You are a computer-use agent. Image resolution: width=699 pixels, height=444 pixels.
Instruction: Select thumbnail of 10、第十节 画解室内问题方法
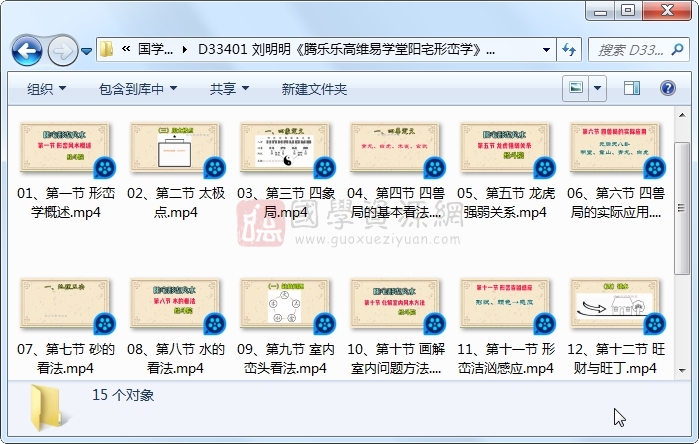[396, 305]
